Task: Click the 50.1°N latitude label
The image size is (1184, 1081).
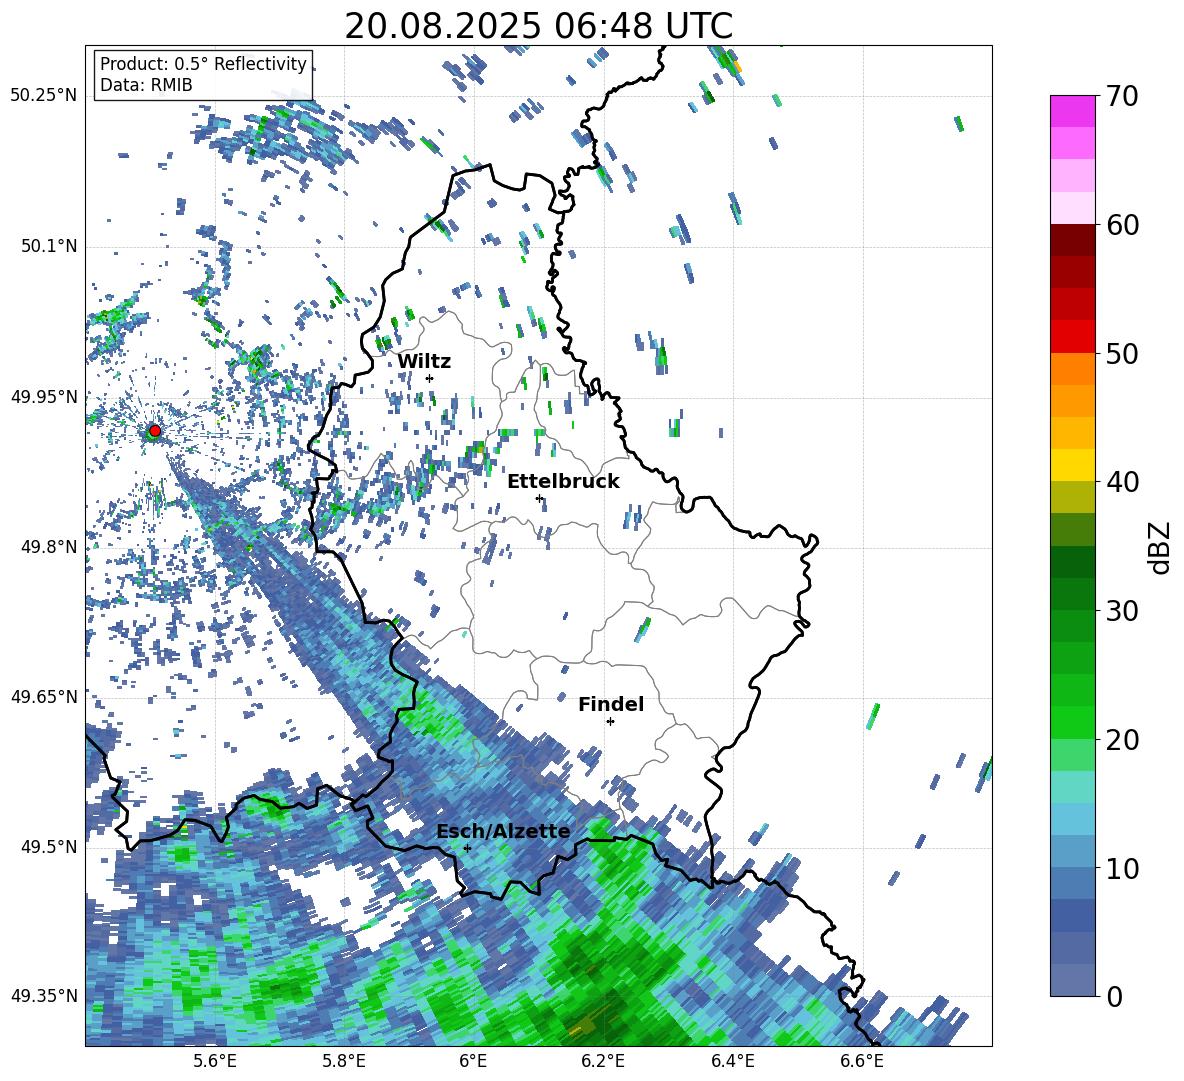Action: [48, 247]
